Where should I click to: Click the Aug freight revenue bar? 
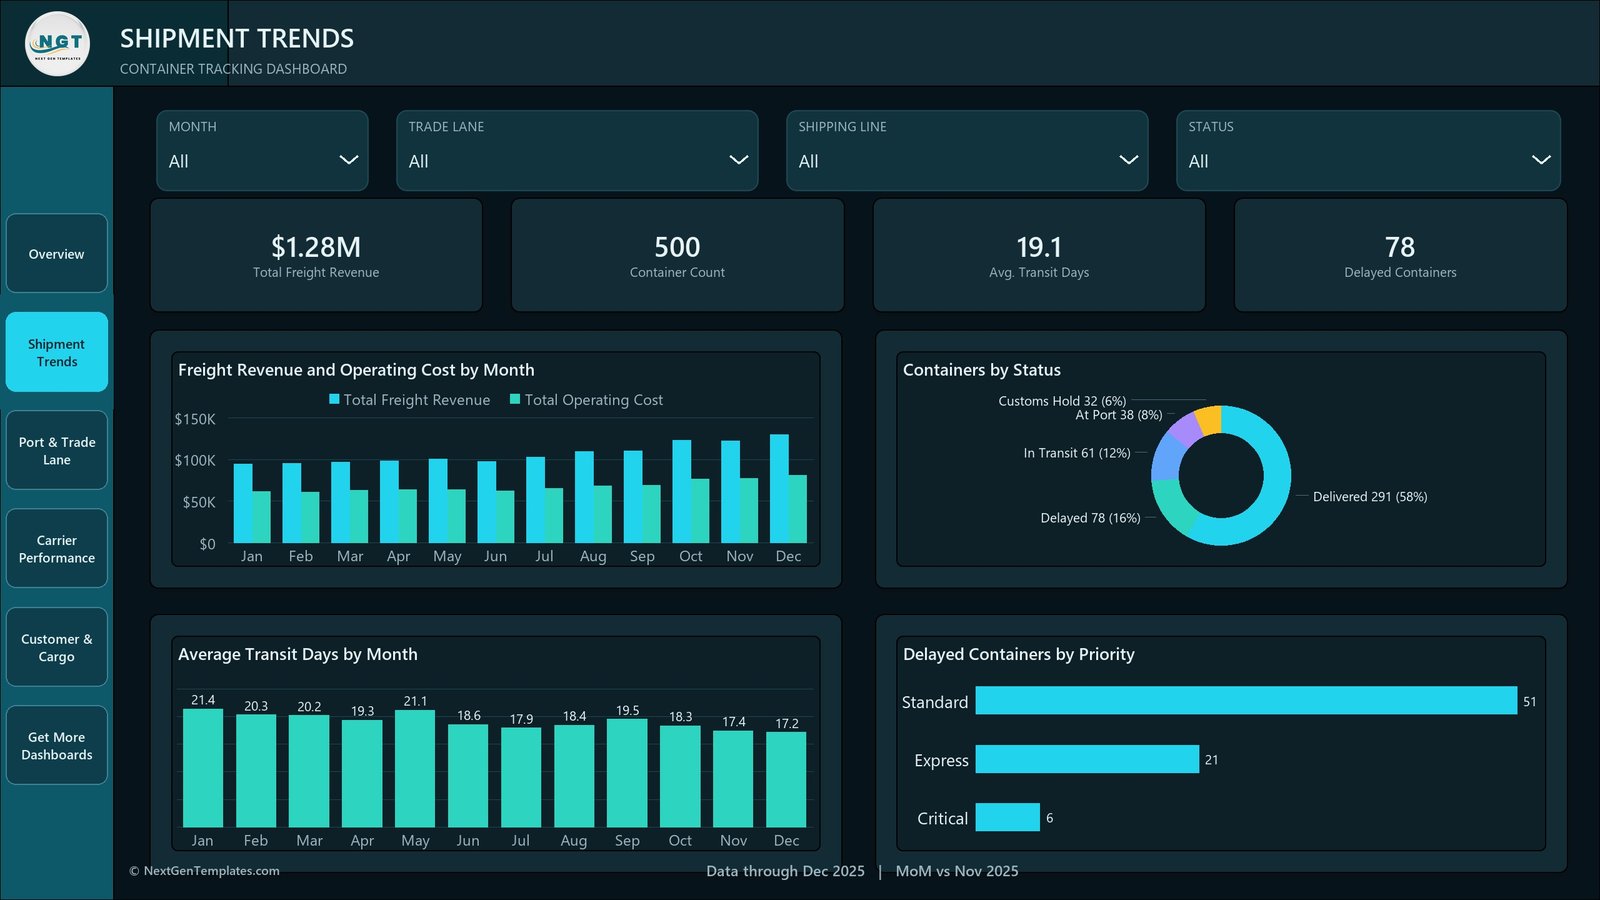coord(584,497)
